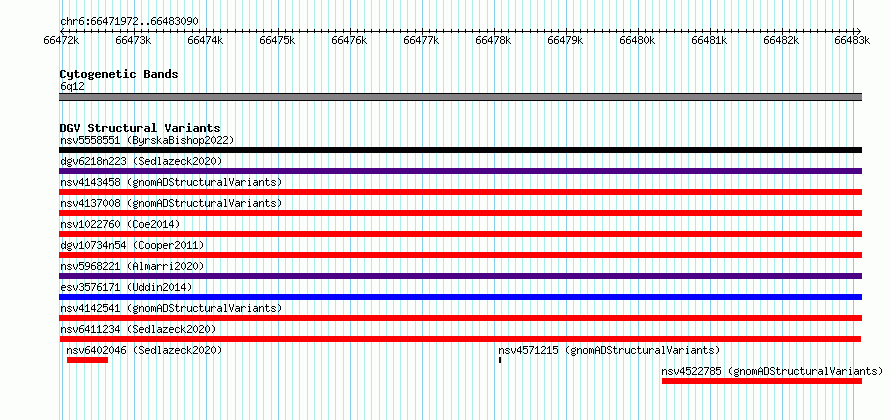Viewport: 890px width, 420px height.
Task: Click the 66480k ruler position
Action: 637,40
